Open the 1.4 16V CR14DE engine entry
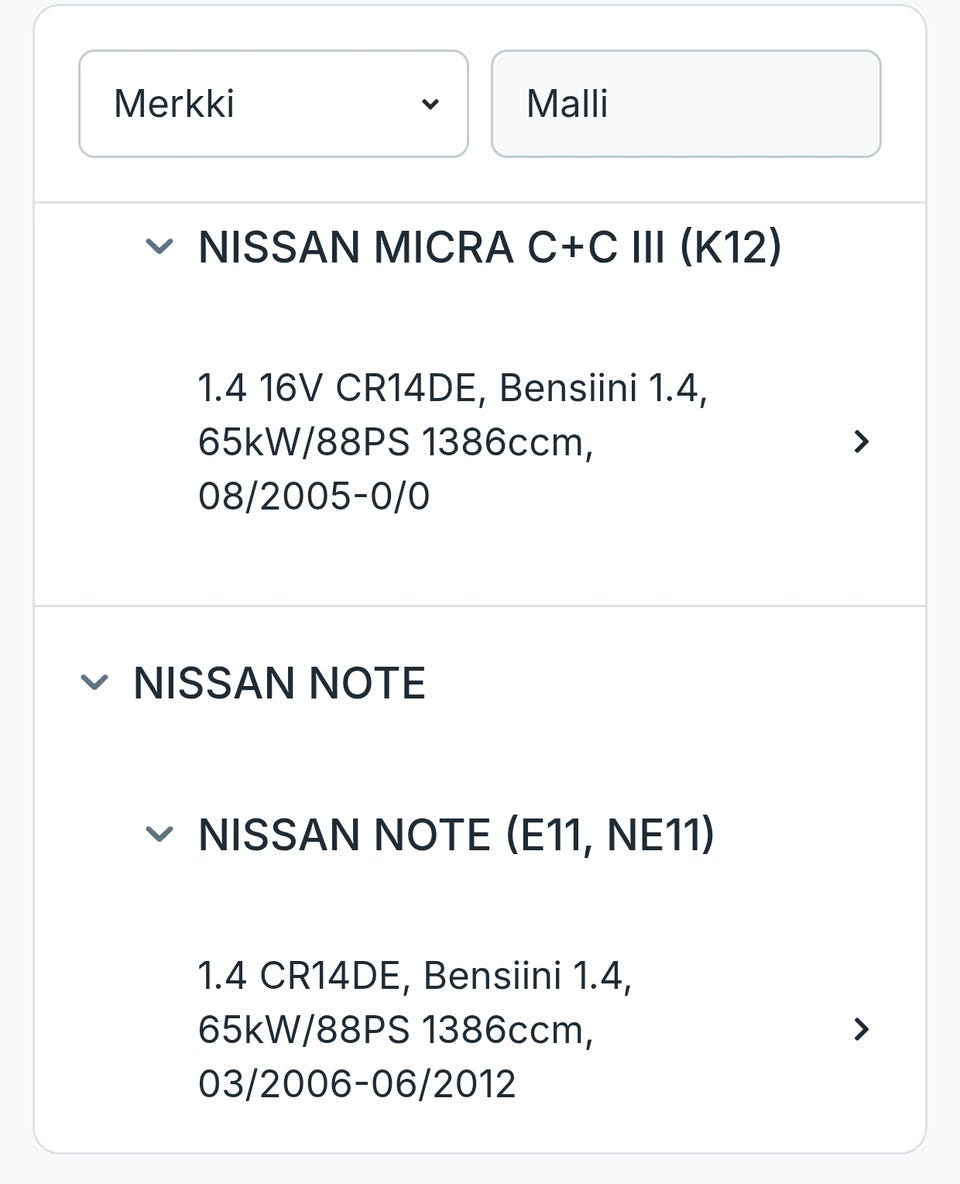 452,441
